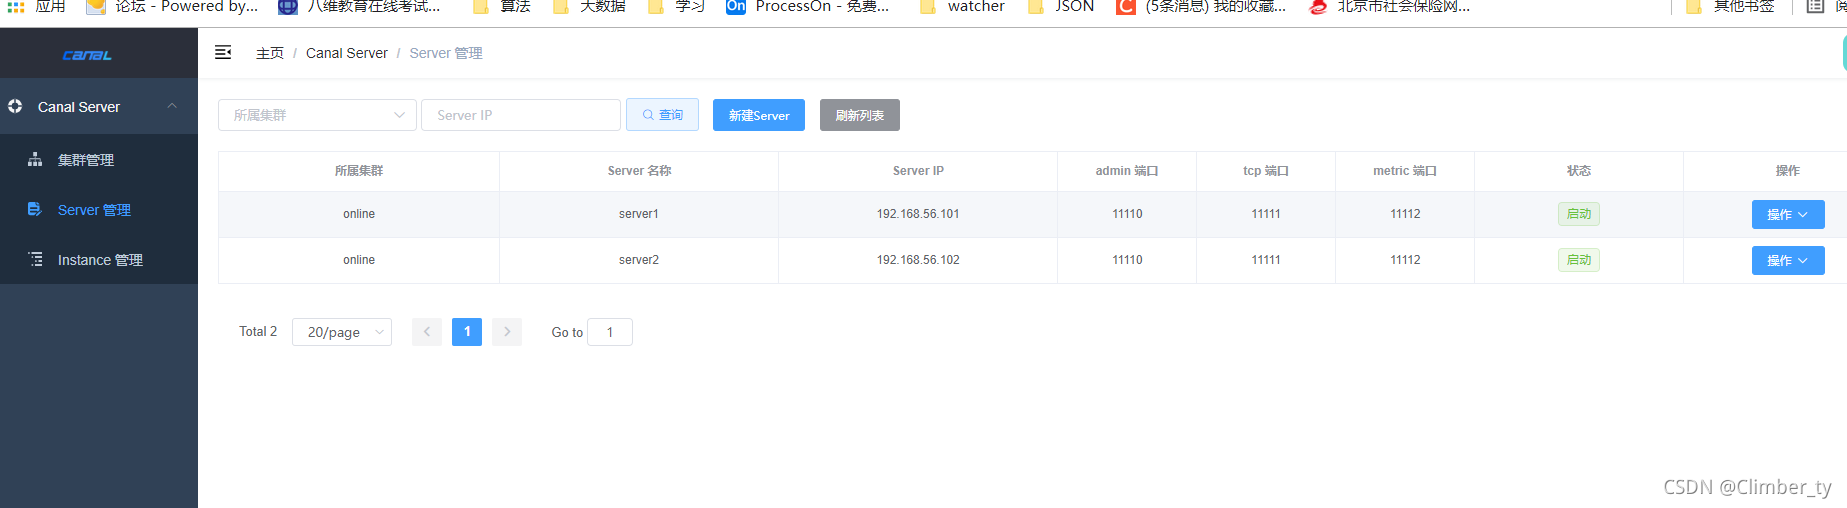The width and height of the screenshot is (1847, 508).
Task: Open the ProcessOn bookmark icon
Action: [x=736, y=6]
